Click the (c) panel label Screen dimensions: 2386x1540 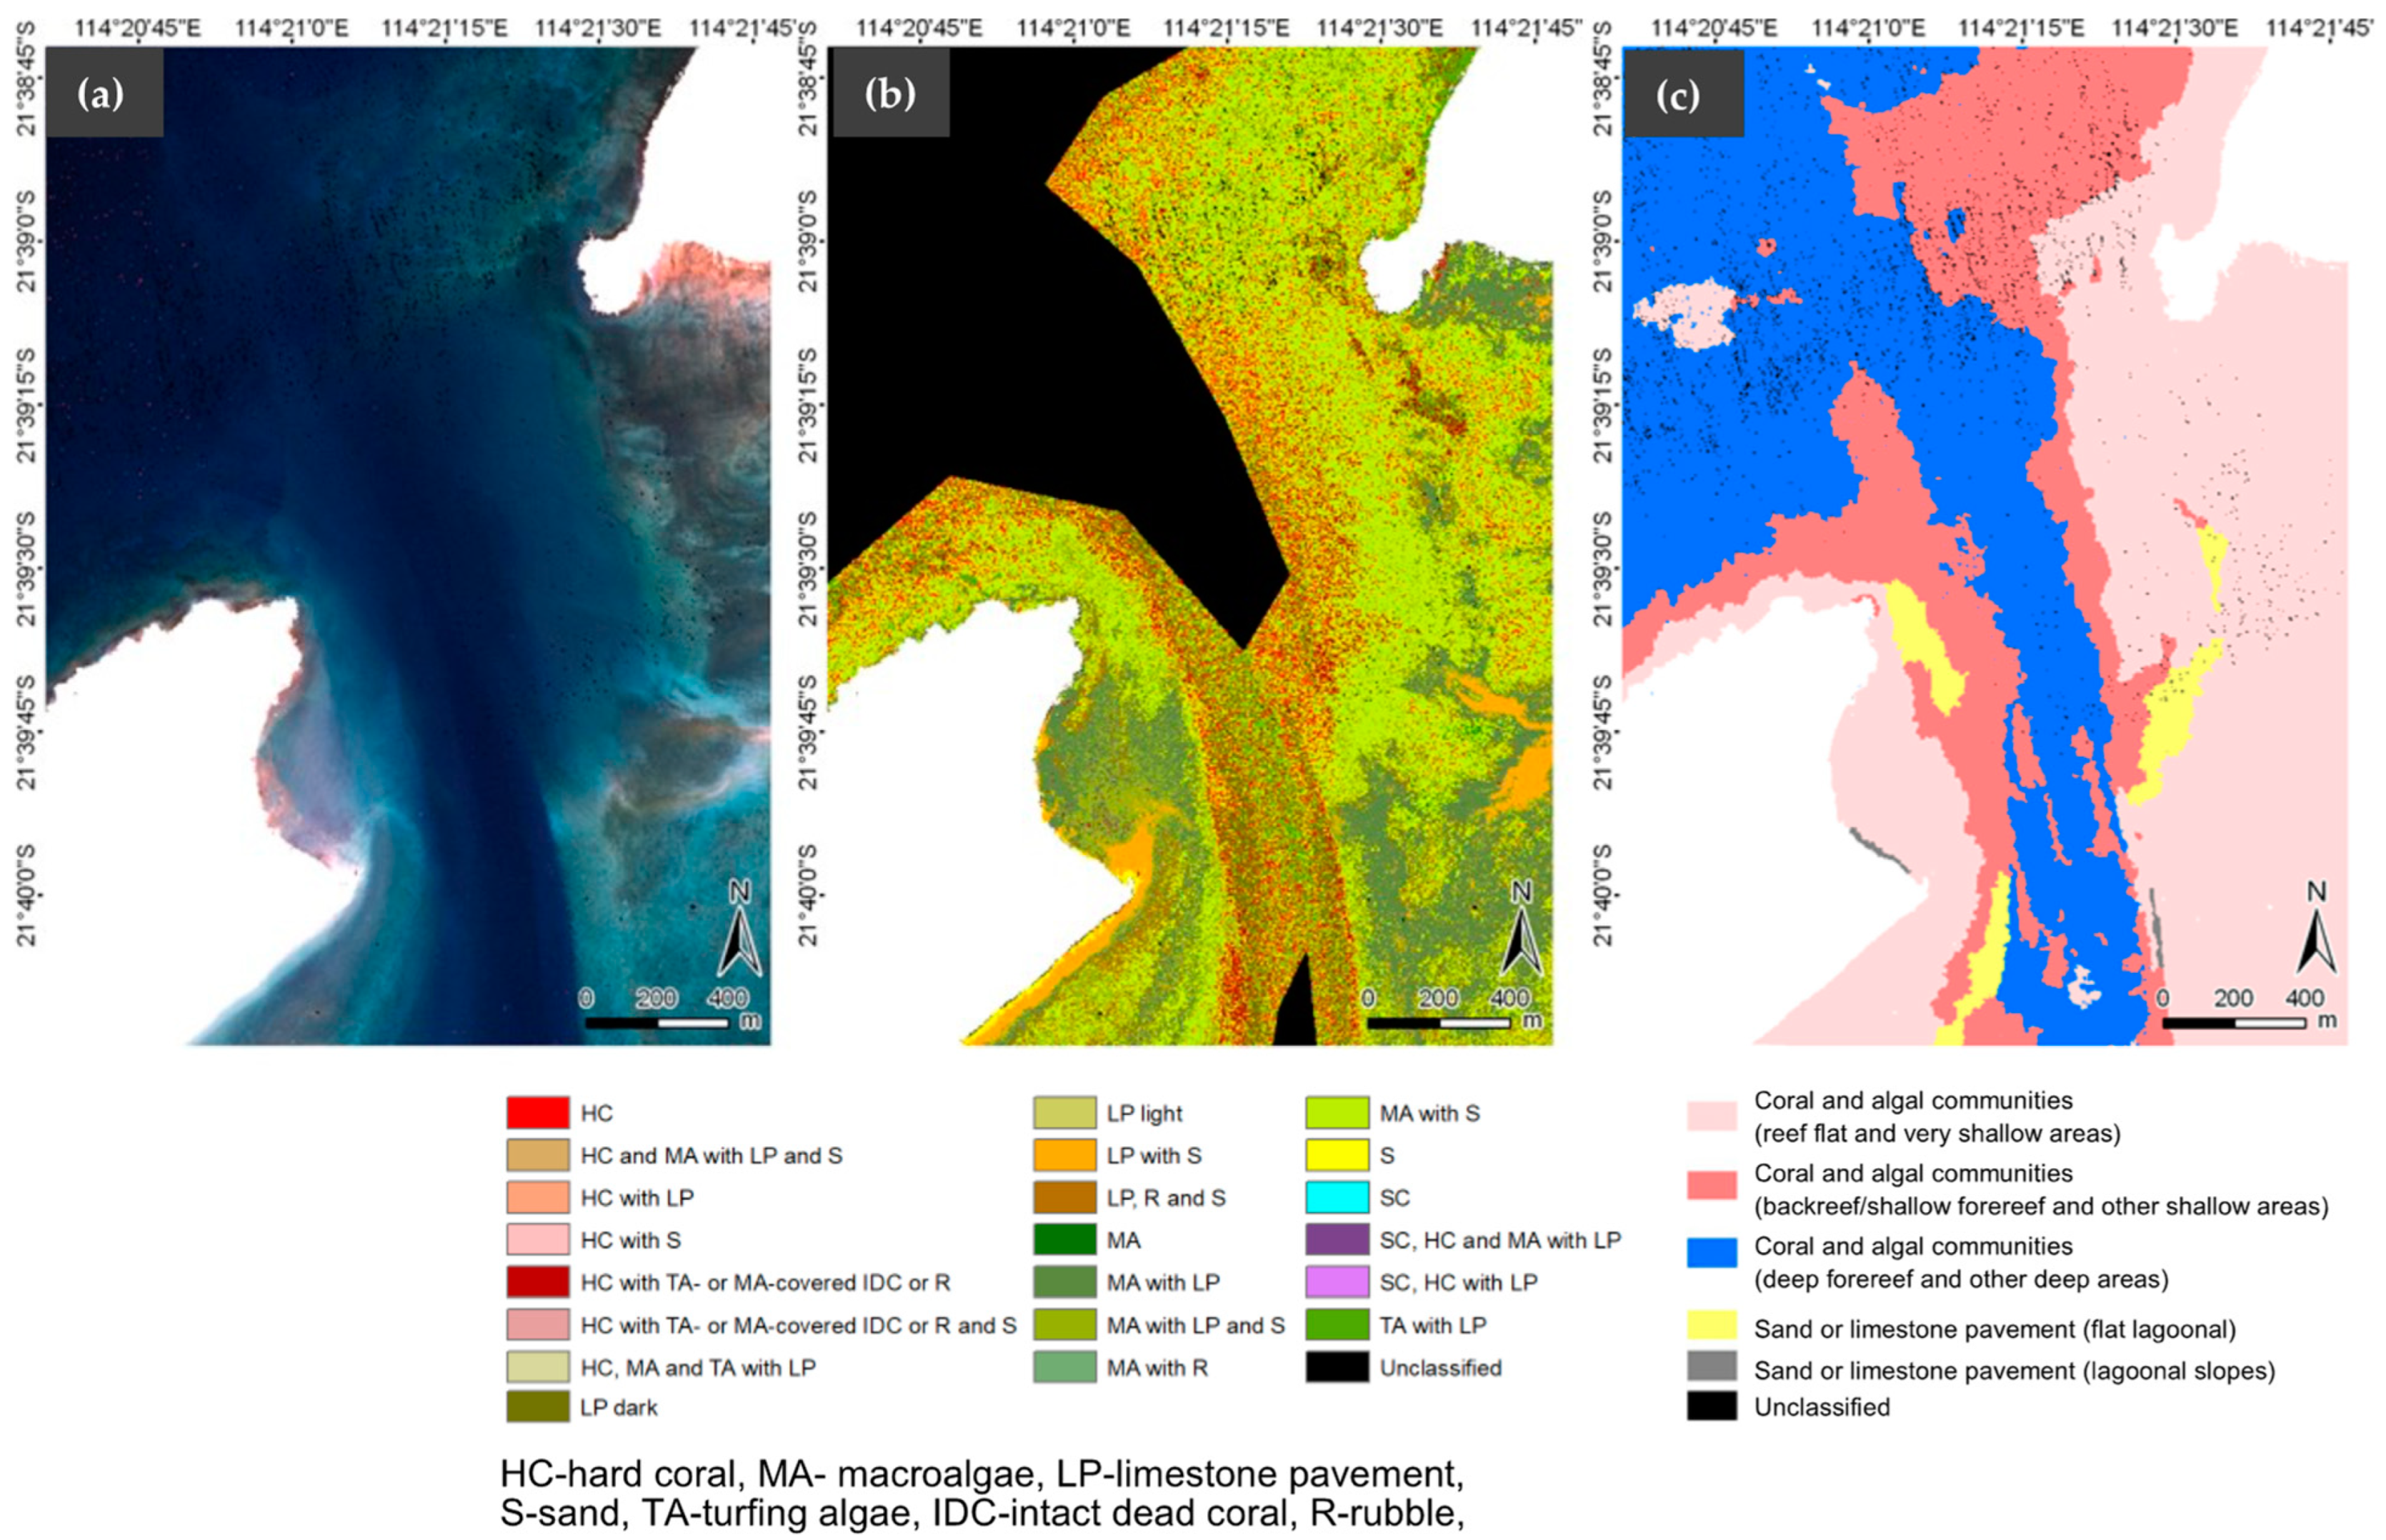pyautogui.click(x=1682, y=92)
